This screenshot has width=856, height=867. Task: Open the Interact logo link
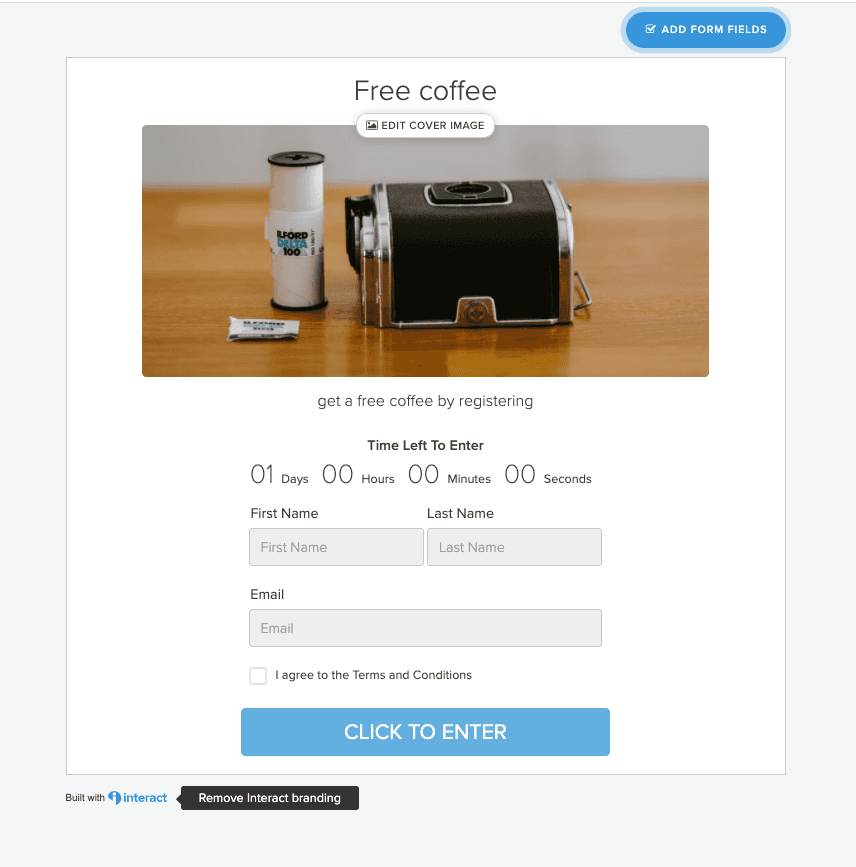pyautogui.click(x=137, y=797)
